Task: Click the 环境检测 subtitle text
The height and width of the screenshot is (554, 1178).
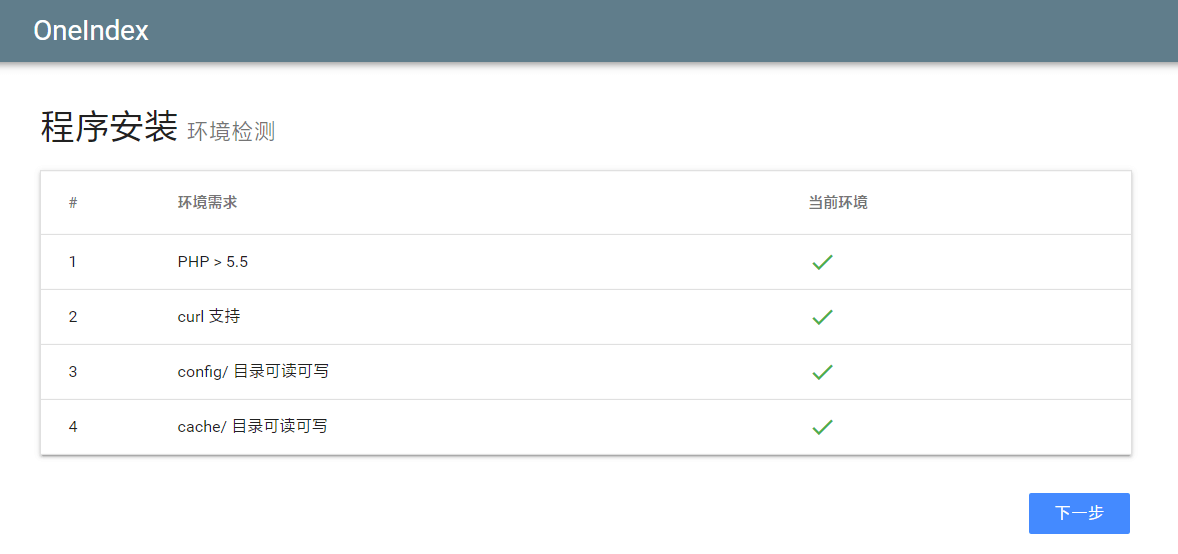Action: pos(231,132)
